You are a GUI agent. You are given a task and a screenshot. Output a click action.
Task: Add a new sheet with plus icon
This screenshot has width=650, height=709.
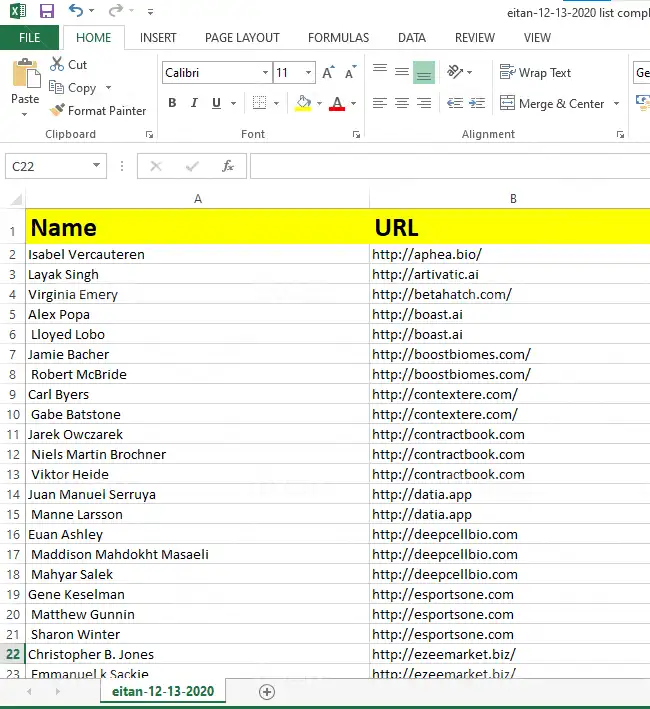point(267,691)
